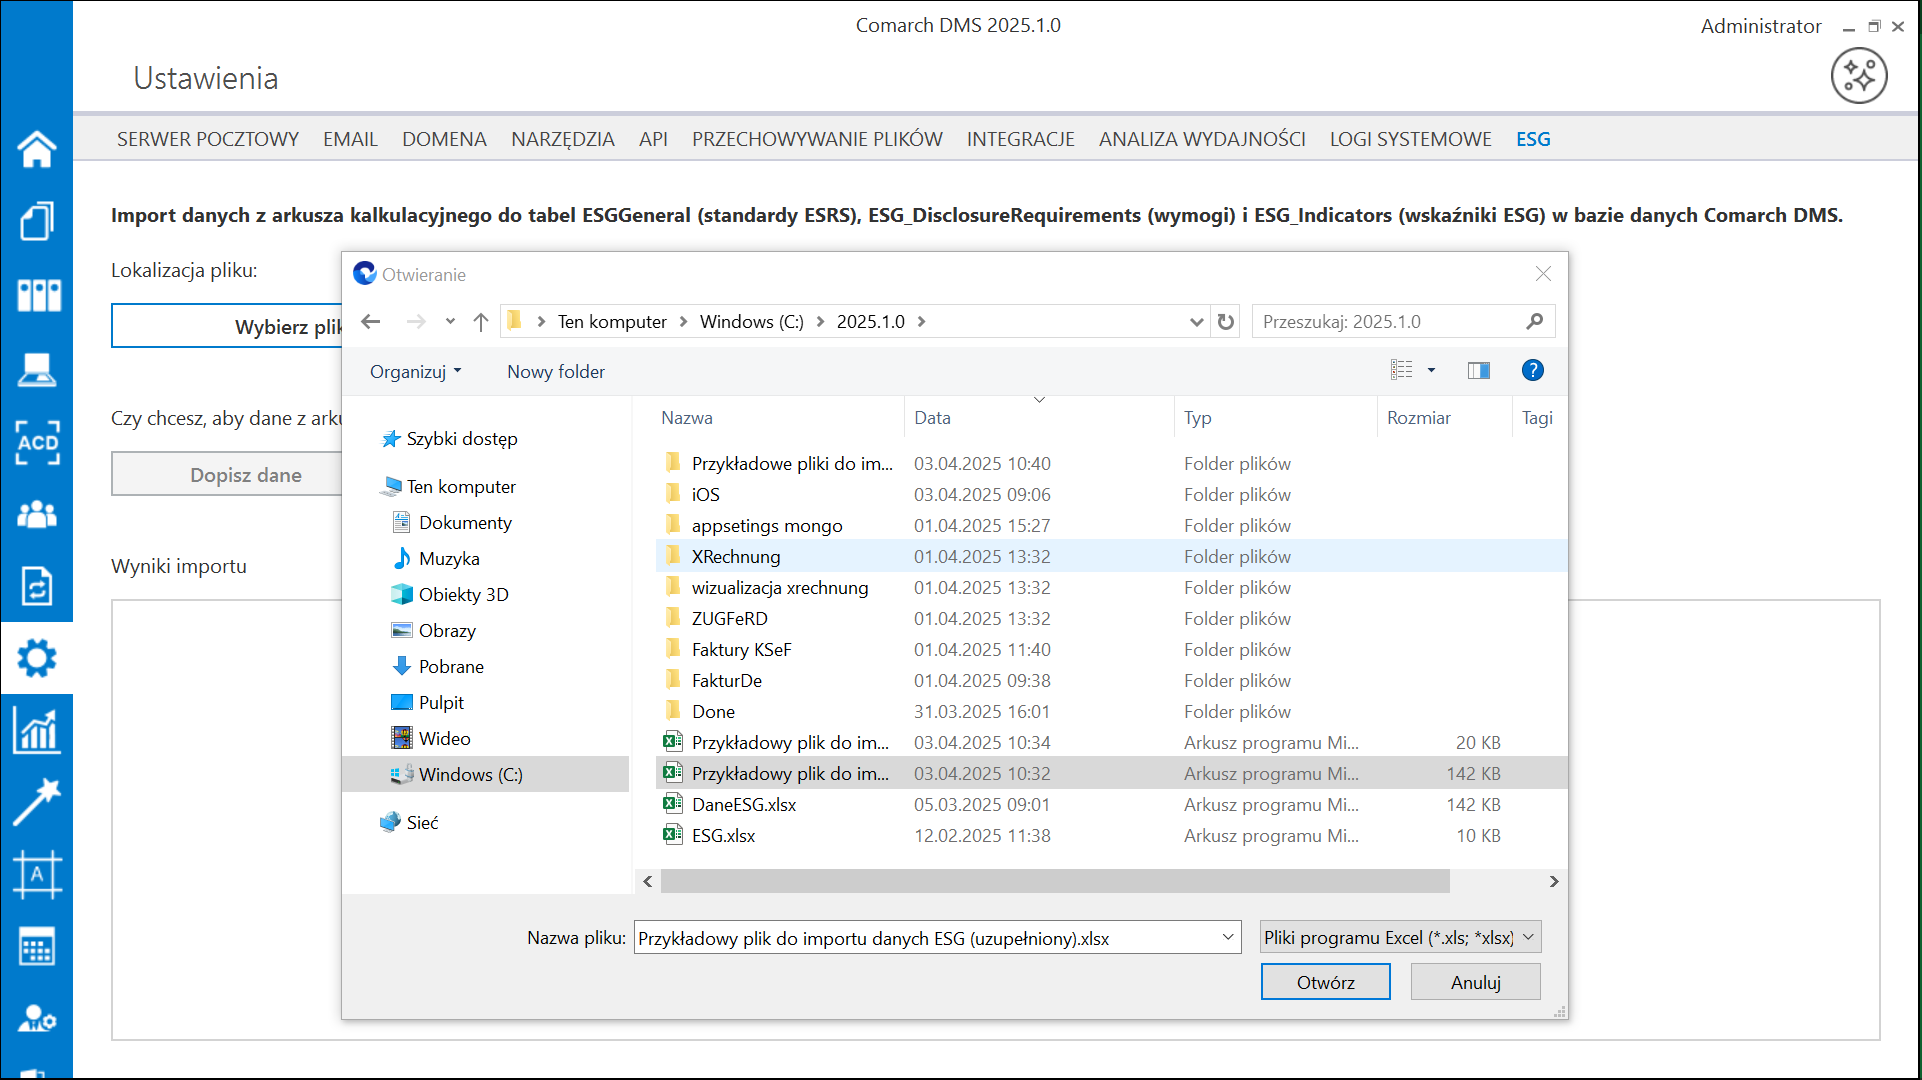
Task: Open the Organizuj menu
Action: 416,371
